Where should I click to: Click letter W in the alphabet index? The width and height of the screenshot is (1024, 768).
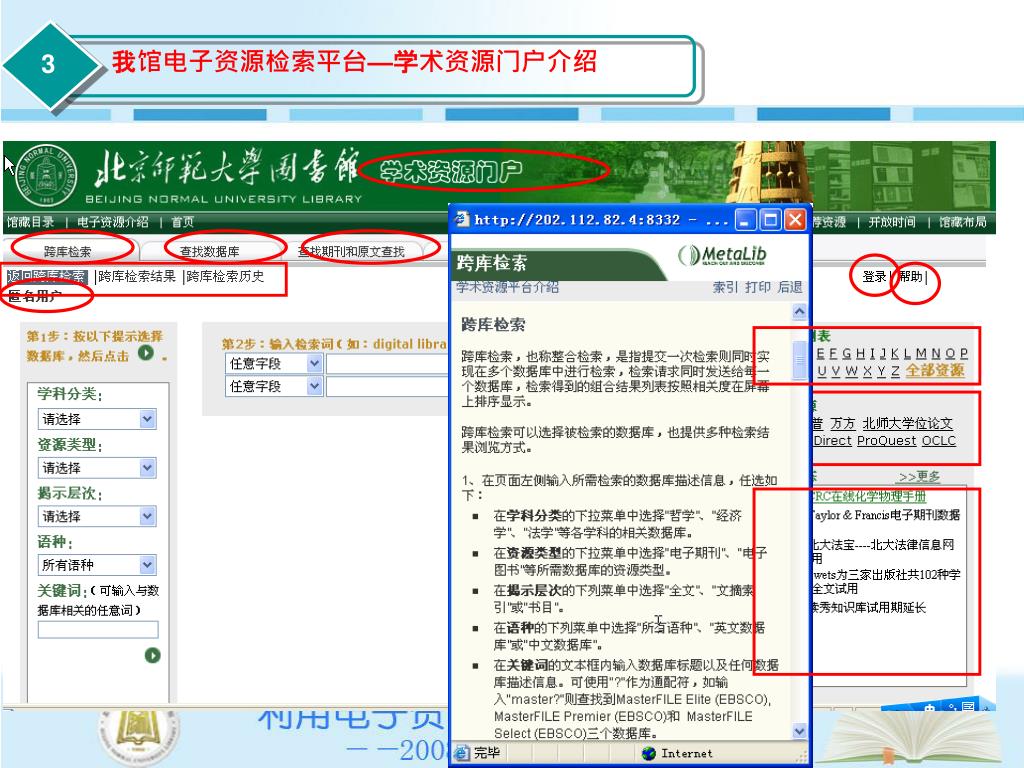pyautogui.click(x=852, y=370)
